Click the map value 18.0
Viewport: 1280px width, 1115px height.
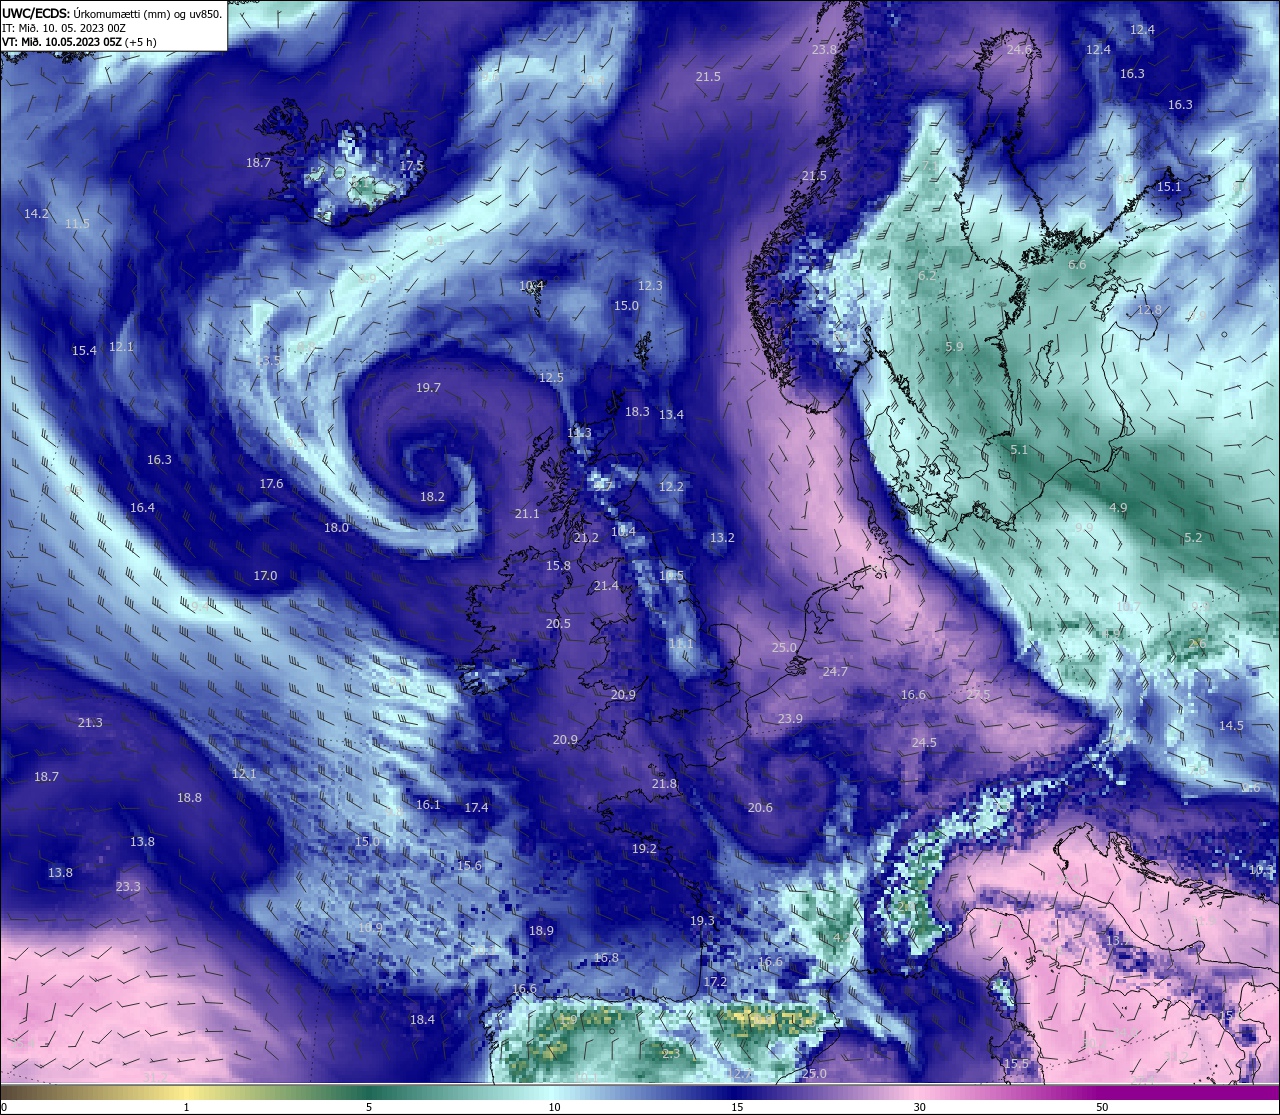coord(336,528)
